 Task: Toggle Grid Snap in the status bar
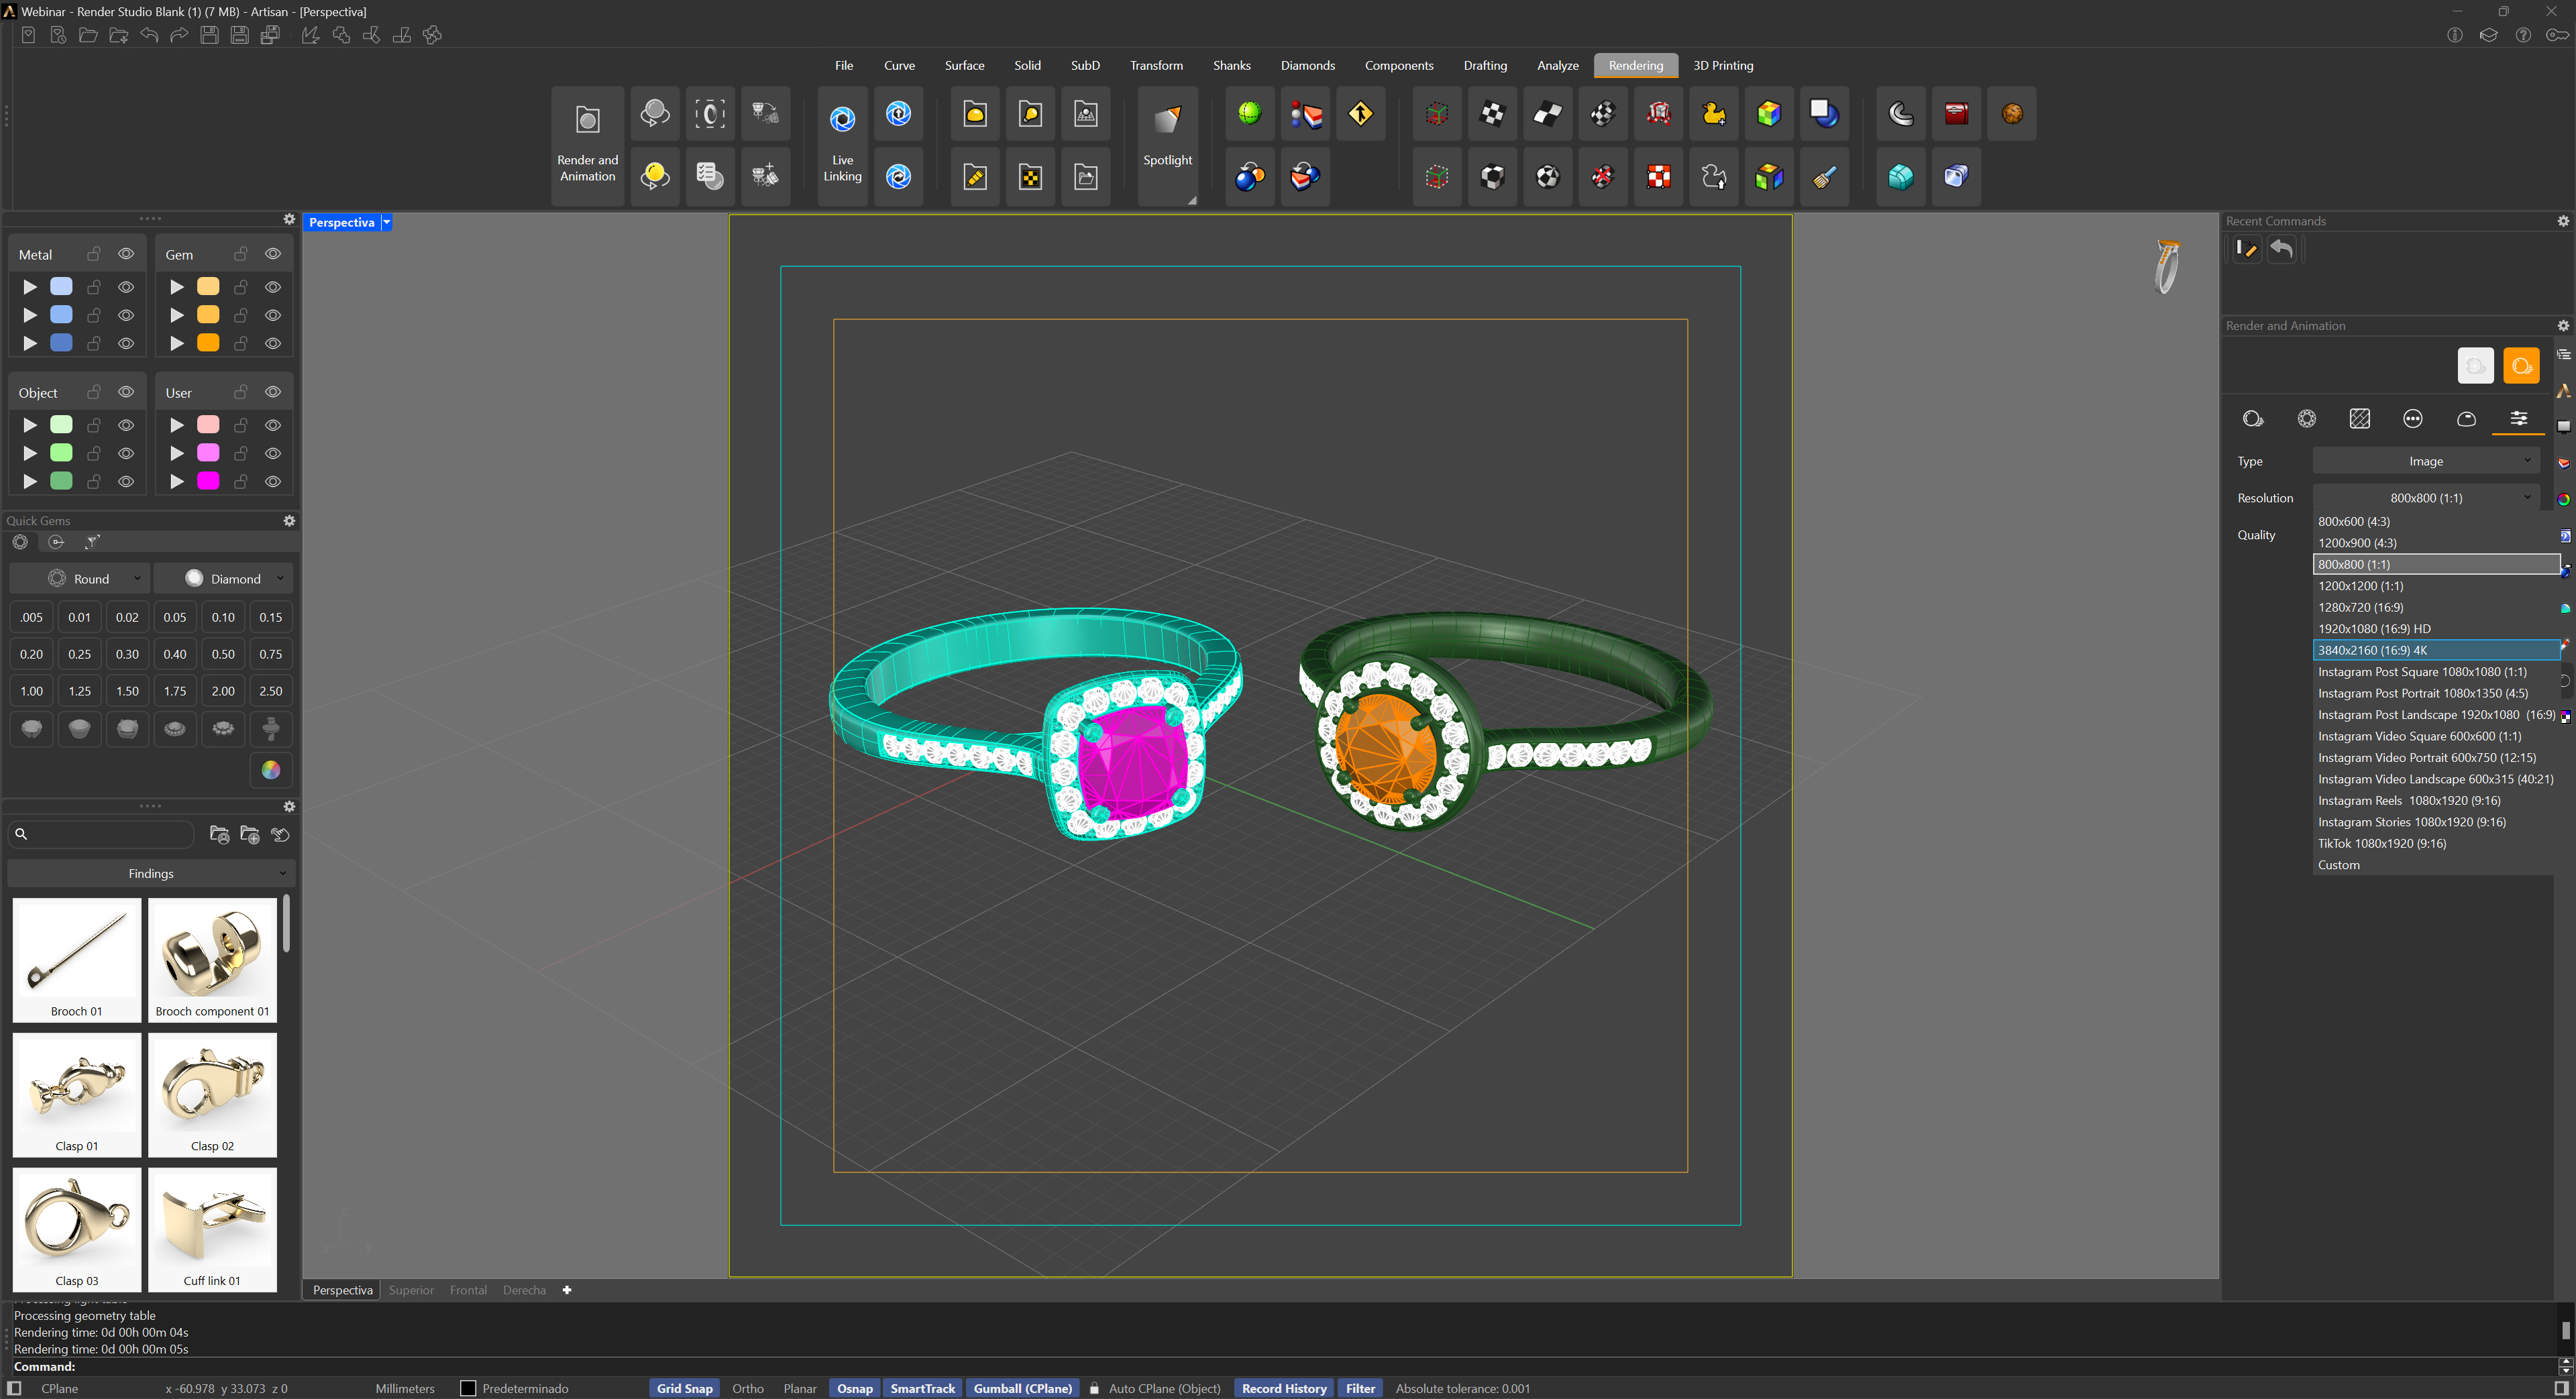684,1388
